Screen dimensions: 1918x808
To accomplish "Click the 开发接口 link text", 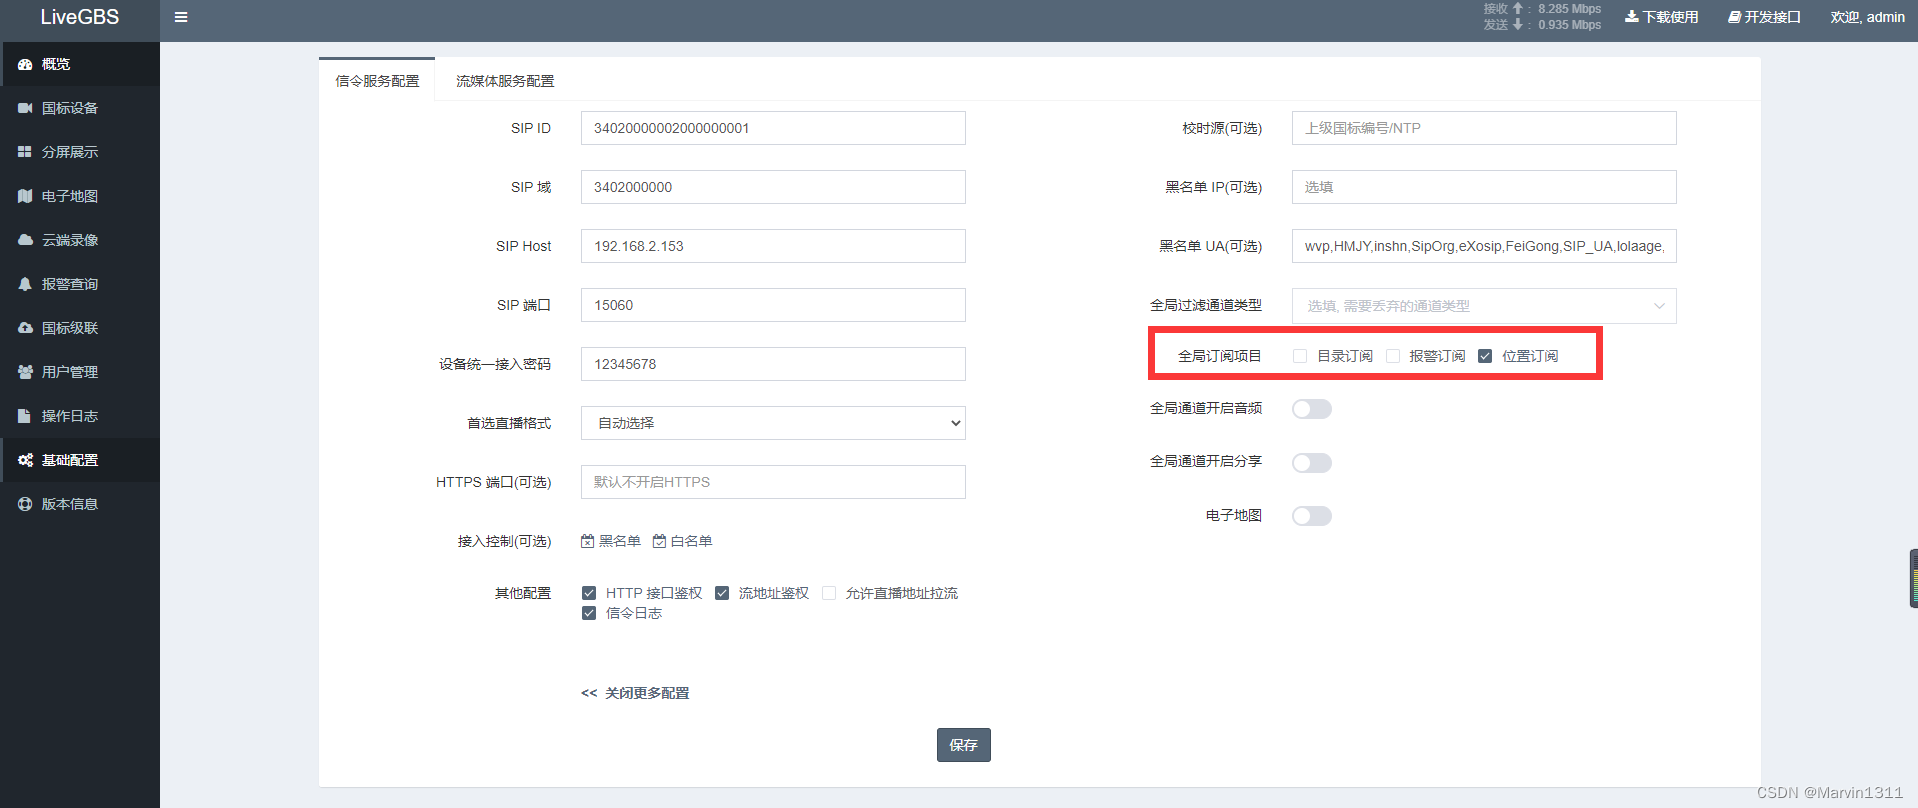I will (x=1773, y=17).
